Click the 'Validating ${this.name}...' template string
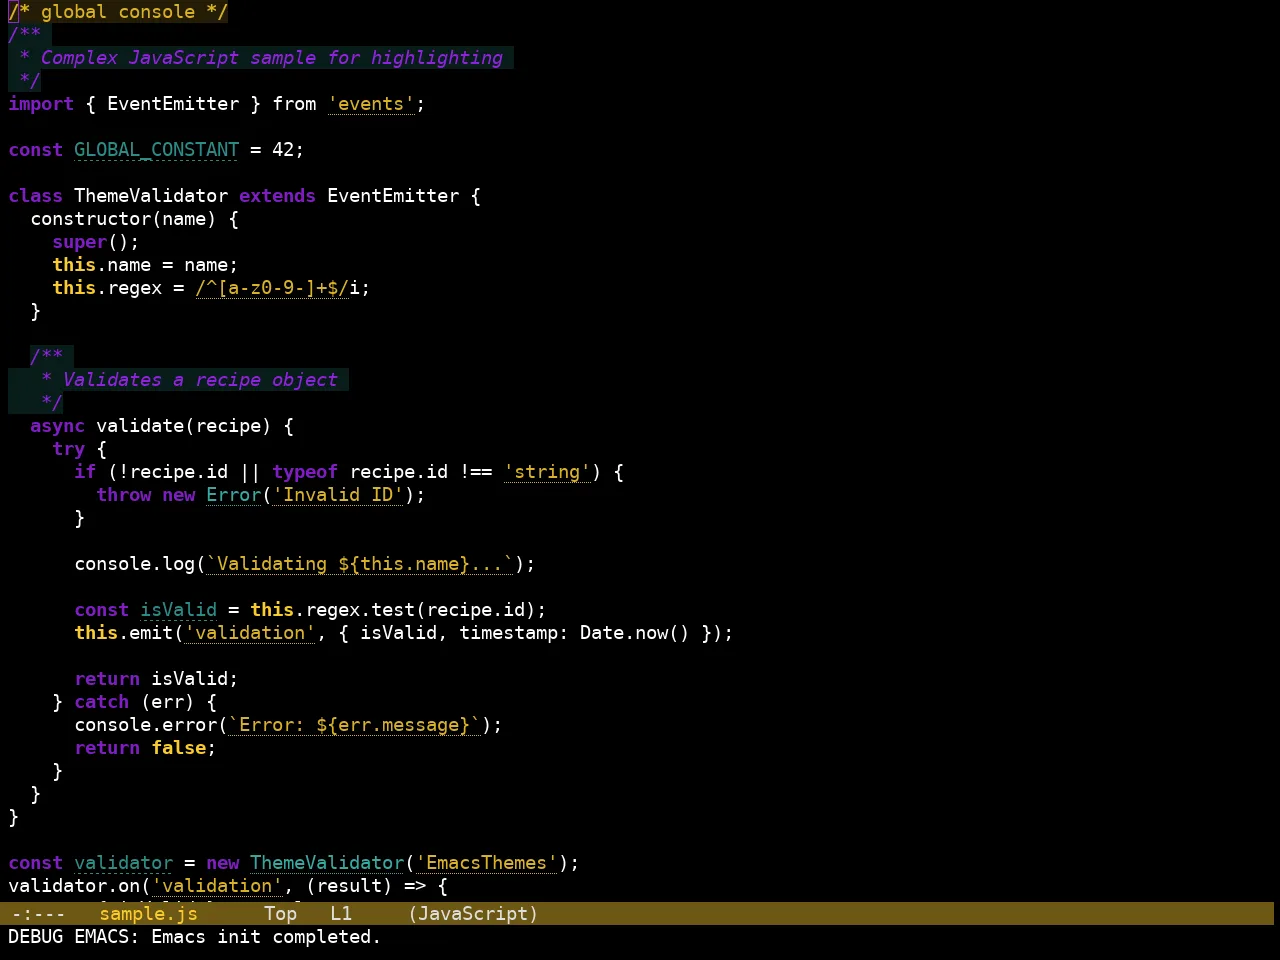 [360, 564]
